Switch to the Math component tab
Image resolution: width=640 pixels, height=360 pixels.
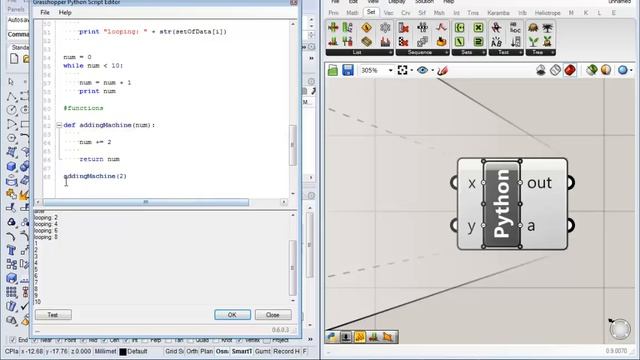coord(352,13)
